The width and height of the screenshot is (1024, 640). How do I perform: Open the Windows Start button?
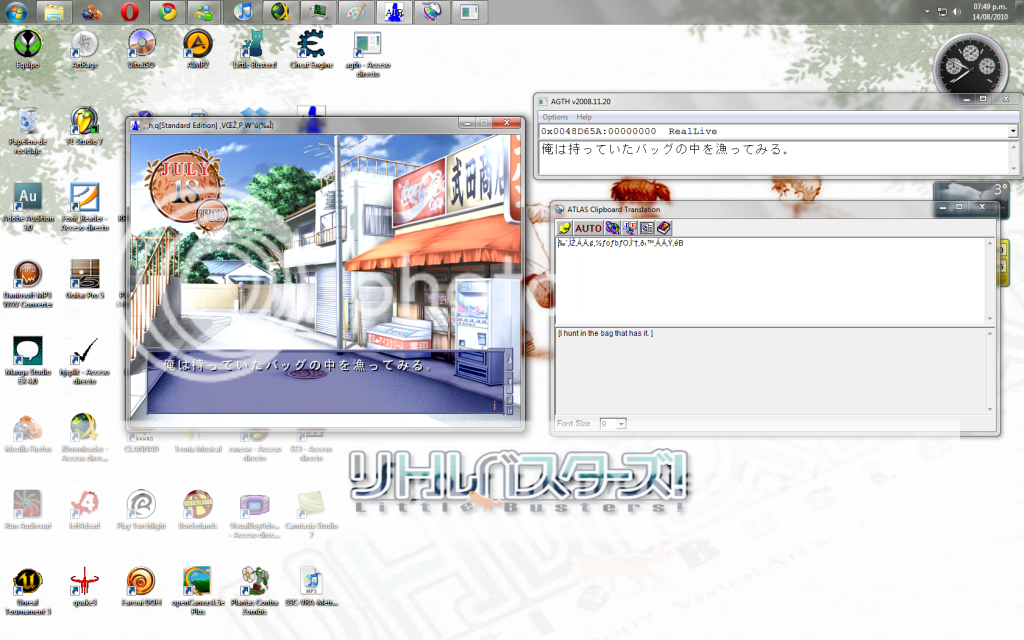[16, 12]
